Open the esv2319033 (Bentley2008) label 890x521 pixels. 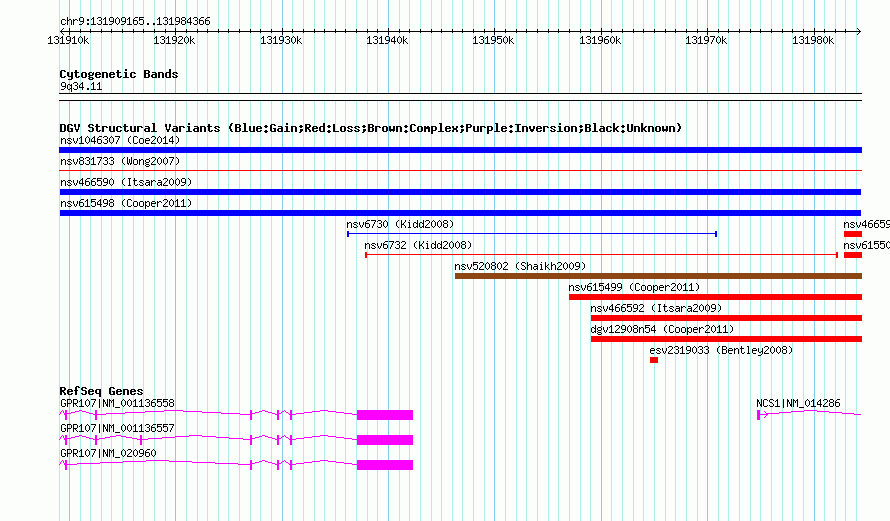721,350
